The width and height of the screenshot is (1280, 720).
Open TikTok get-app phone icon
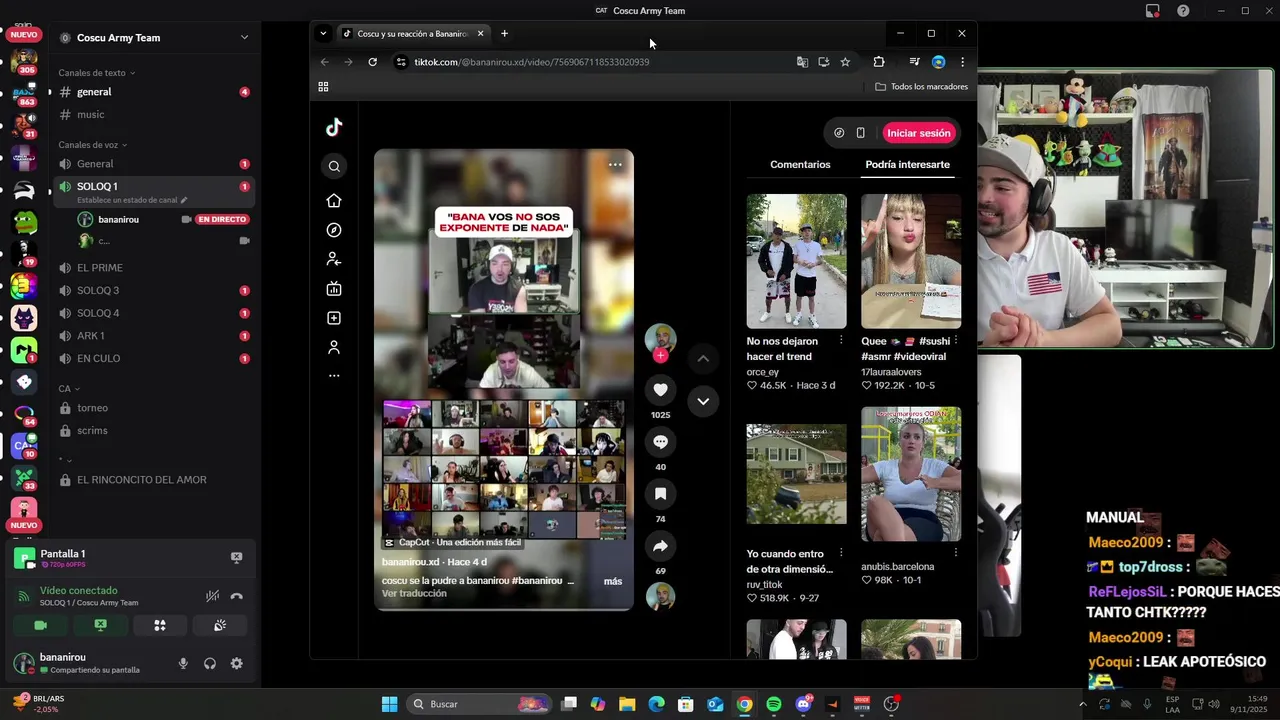(x=860, y=133)
